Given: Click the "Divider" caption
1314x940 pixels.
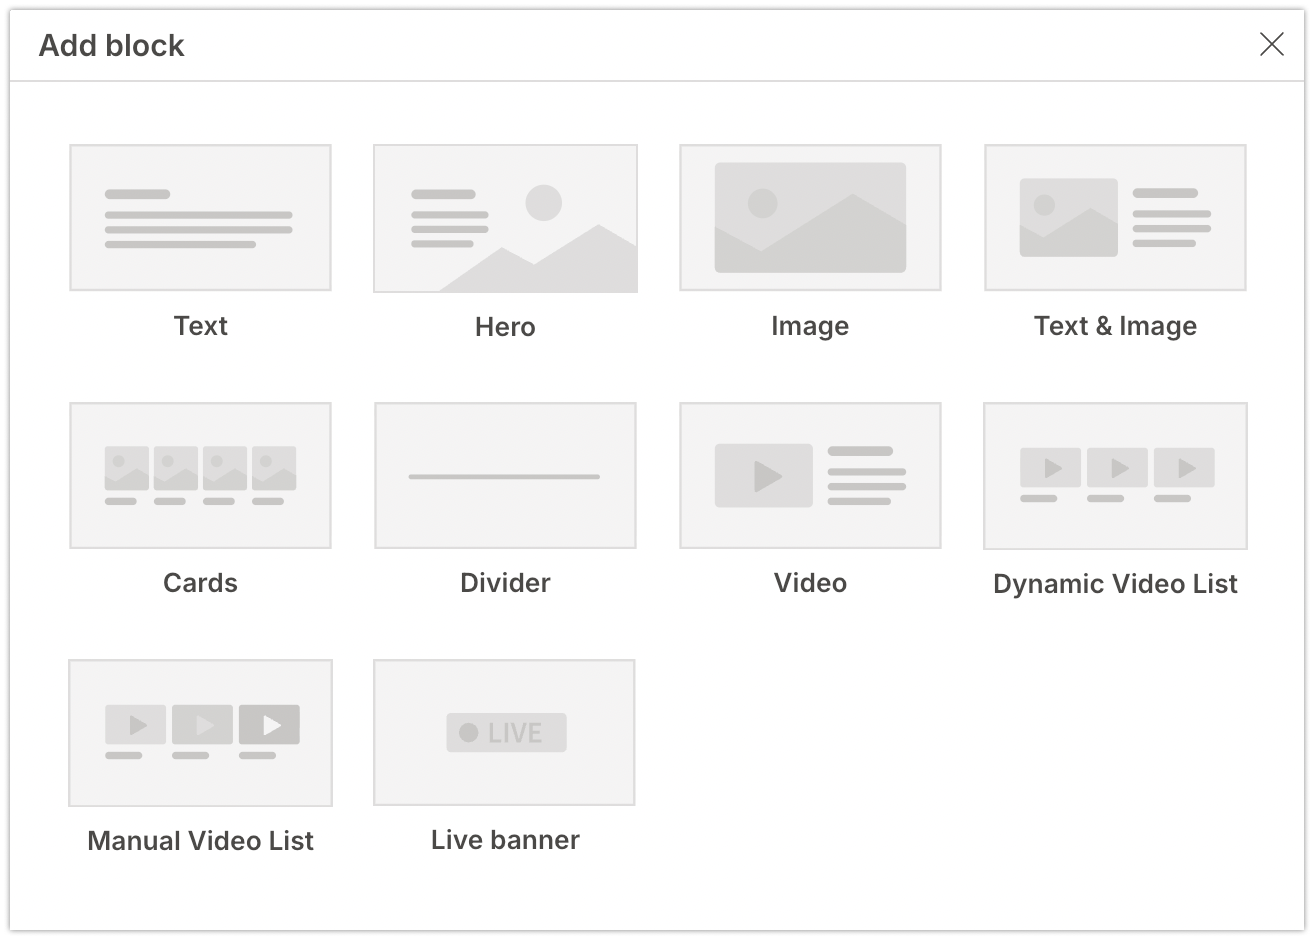Looking at the screenshot, I should point(505,583).
